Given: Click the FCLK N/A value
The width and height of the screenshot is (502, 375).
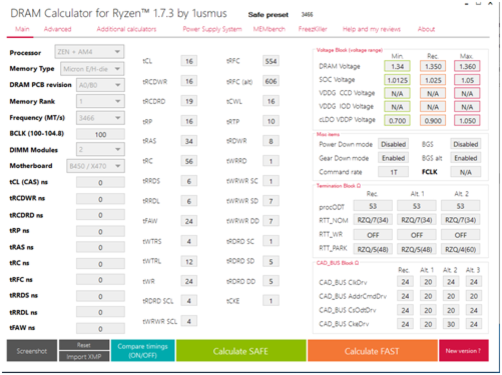Looking at the screenshot, I should (x=466, y=172).
